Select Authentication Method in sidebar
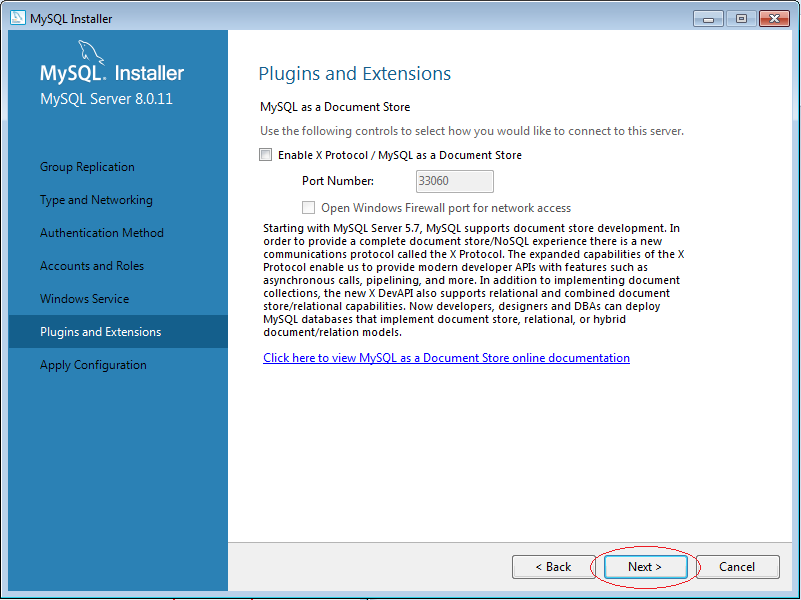This screenshot has width=801, height=600. point(102,233)
